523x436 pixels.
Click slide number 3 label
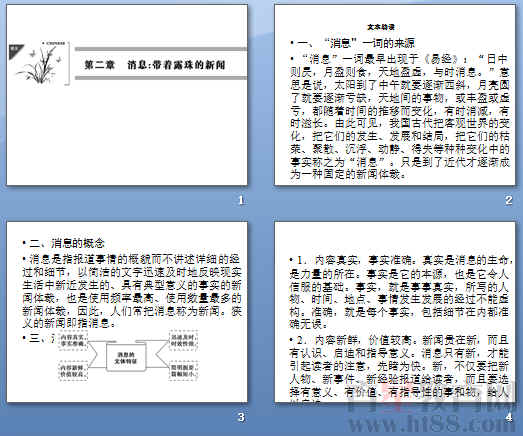click(x=241, y=417)
